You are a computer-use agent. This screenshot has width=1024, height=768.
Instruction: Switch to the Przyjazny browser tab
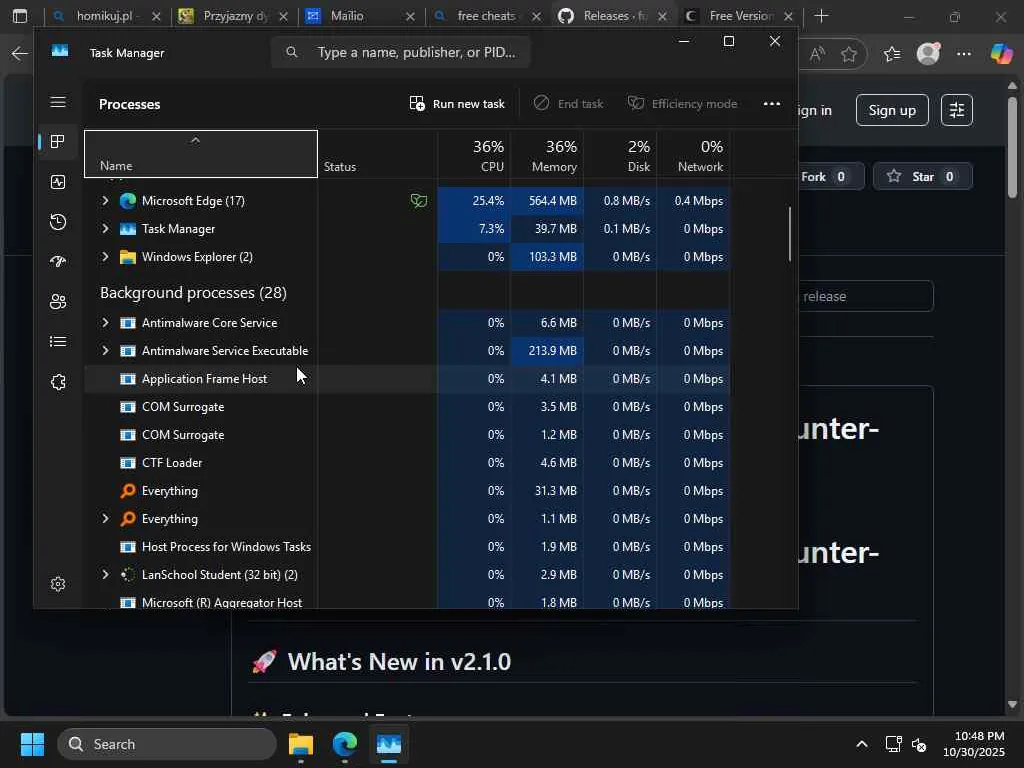[234, 16]
